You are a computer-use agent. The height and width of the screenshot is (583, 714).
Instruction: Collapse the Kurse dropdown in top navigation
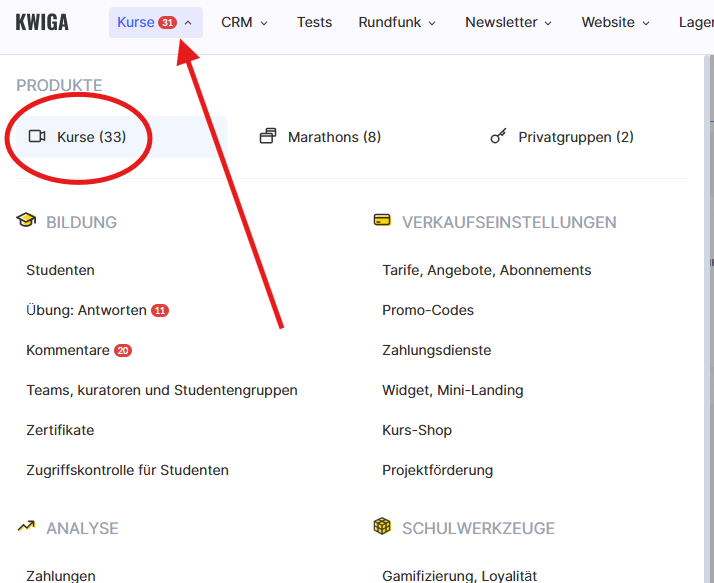tap(156, 22)
